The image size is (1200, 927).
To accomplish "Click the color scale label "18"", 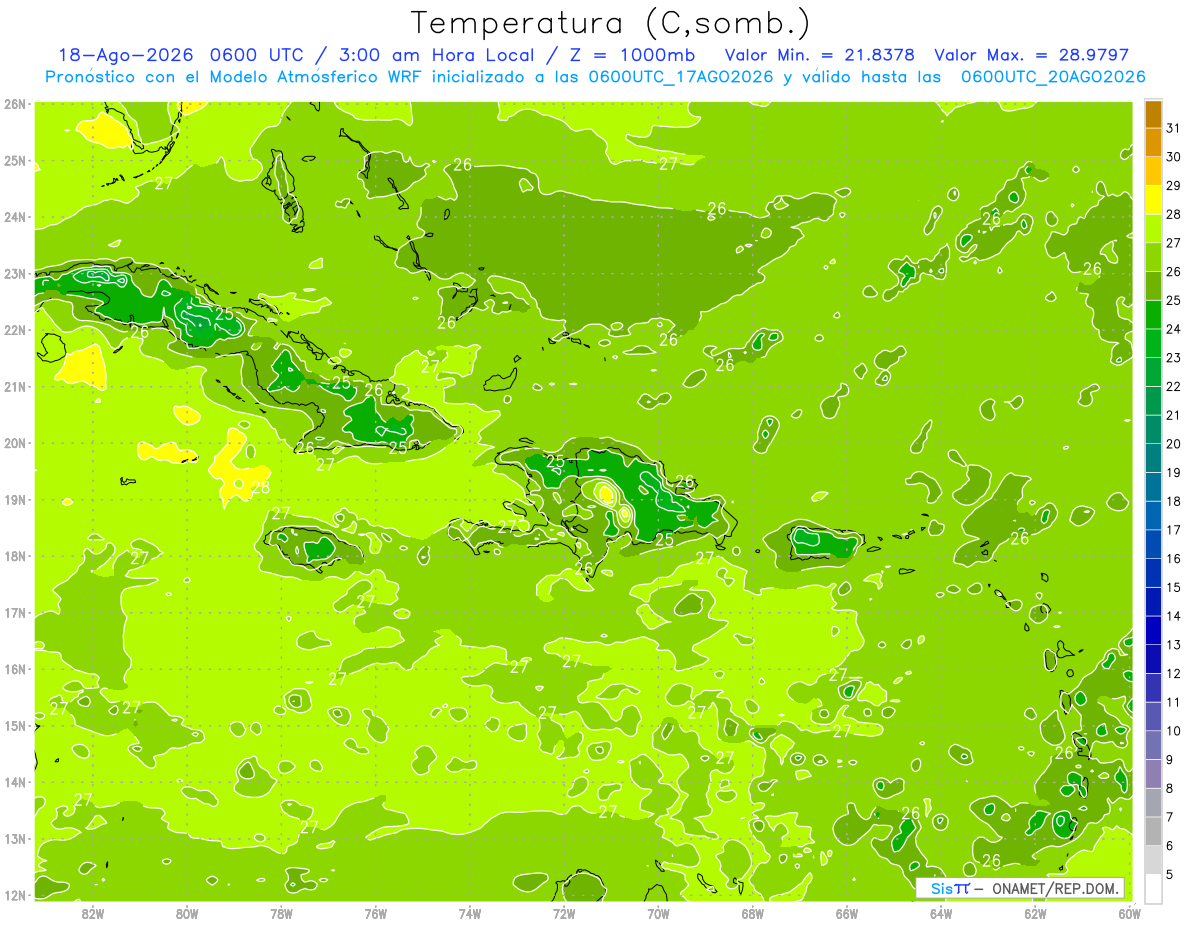I will 1173,501.
